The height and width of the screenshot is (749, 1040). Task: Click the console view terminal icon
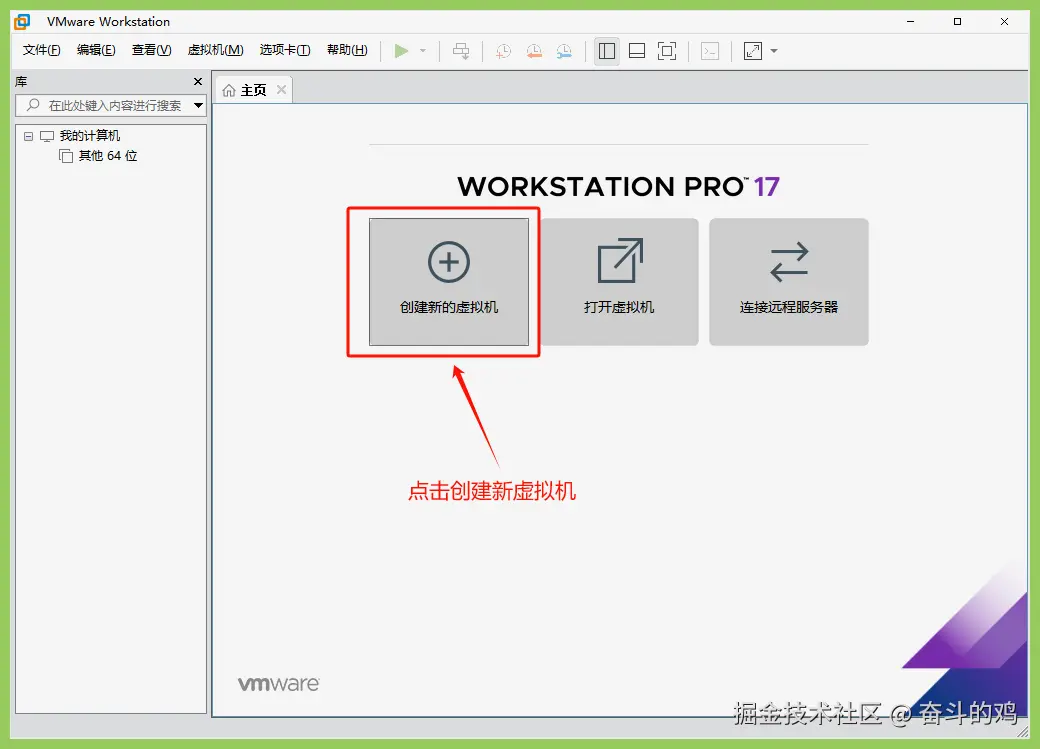(710, 51)
